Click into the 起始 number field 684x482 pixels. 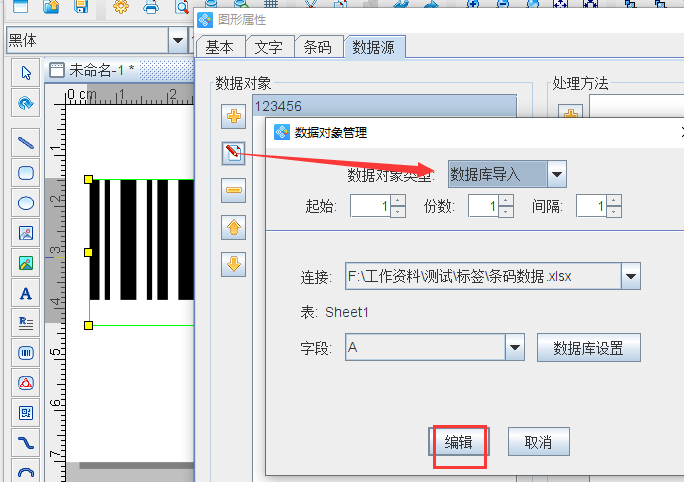tap(371, 206)
